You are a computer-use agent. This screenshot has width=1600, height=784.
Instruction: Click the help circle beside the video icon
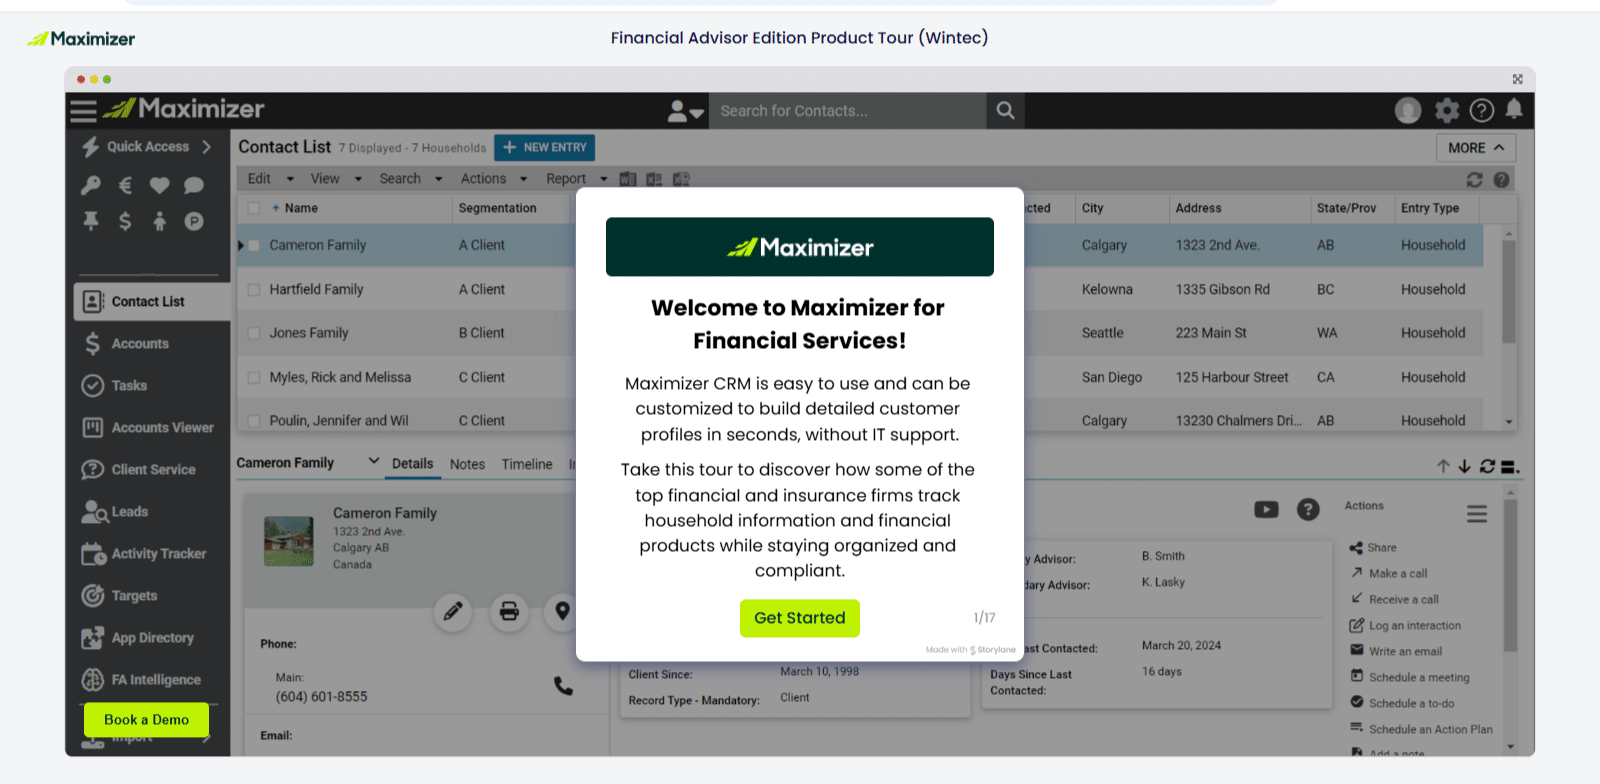1308,510
